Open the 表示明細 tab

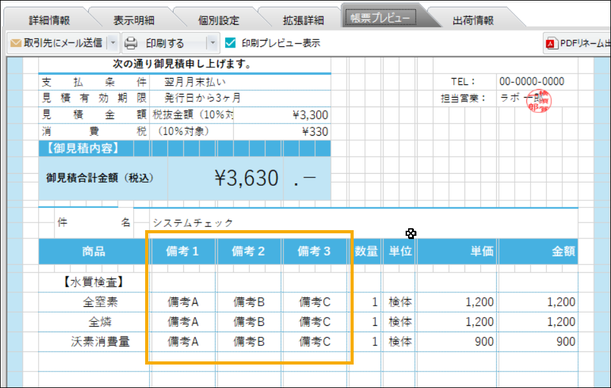(x=134, y=20)
